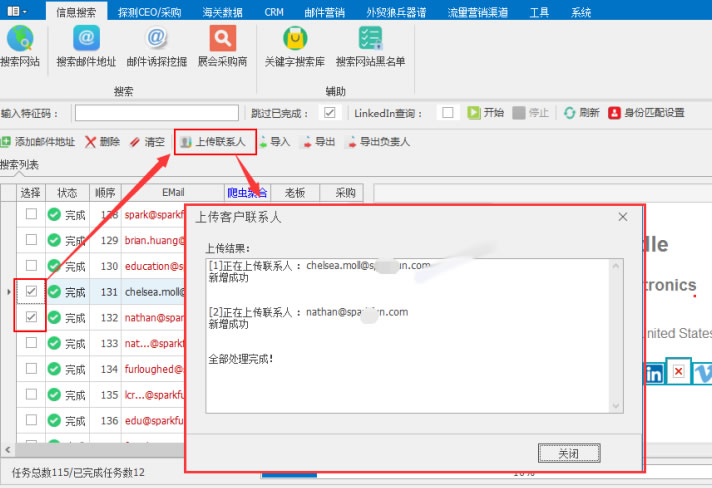The height and width of the screenshot is (488, 712).
Task: Check the checkbox for row 129
Action: pos(32,240)
